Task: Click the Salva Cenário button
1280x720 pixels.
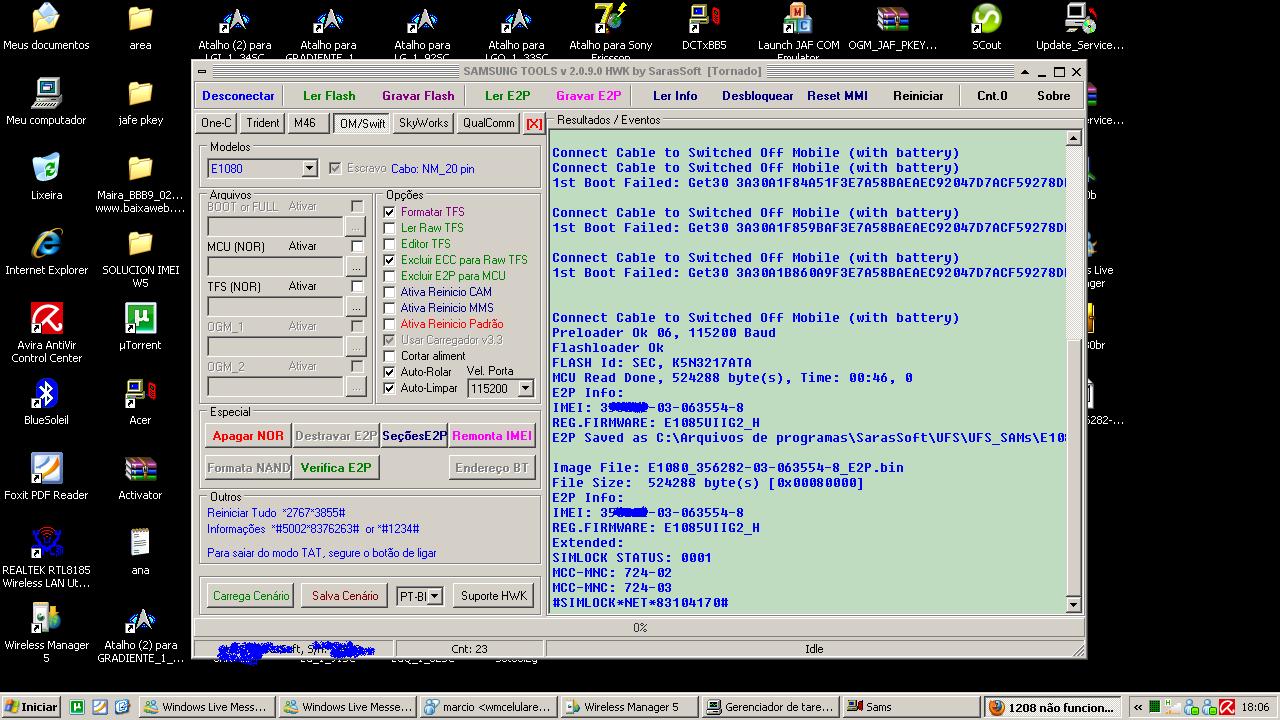Action: coord(345,596)
